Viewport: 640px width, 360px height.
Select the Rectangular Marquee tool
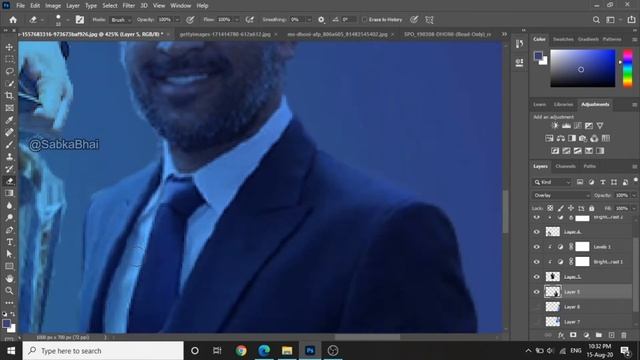(x=9, y=60)
